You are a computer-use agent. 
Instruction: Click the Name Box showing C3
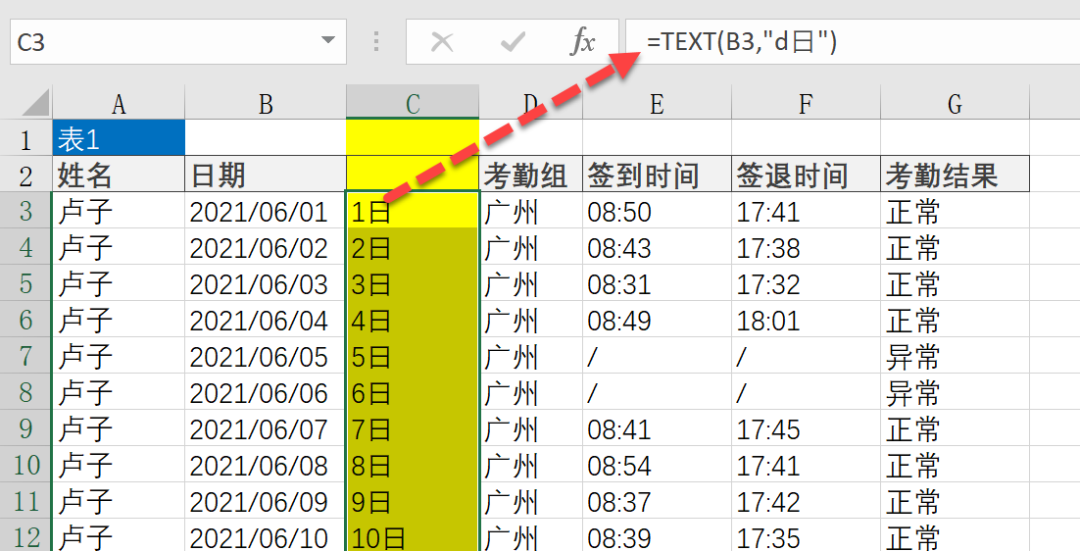[x=178, y=42]
